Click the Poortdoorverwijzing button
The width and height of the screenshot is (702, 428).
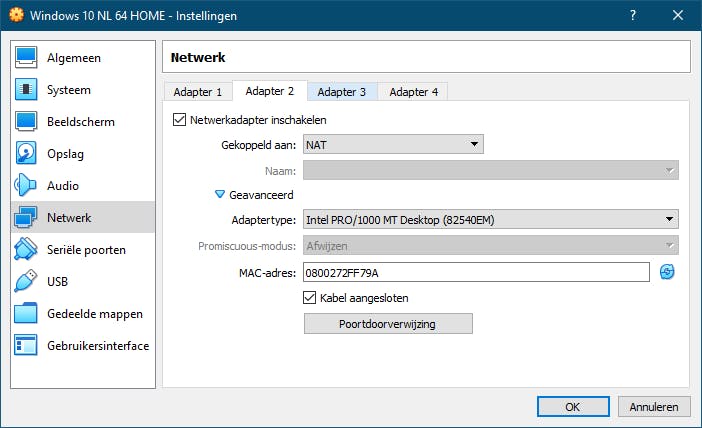pos(388,323)
